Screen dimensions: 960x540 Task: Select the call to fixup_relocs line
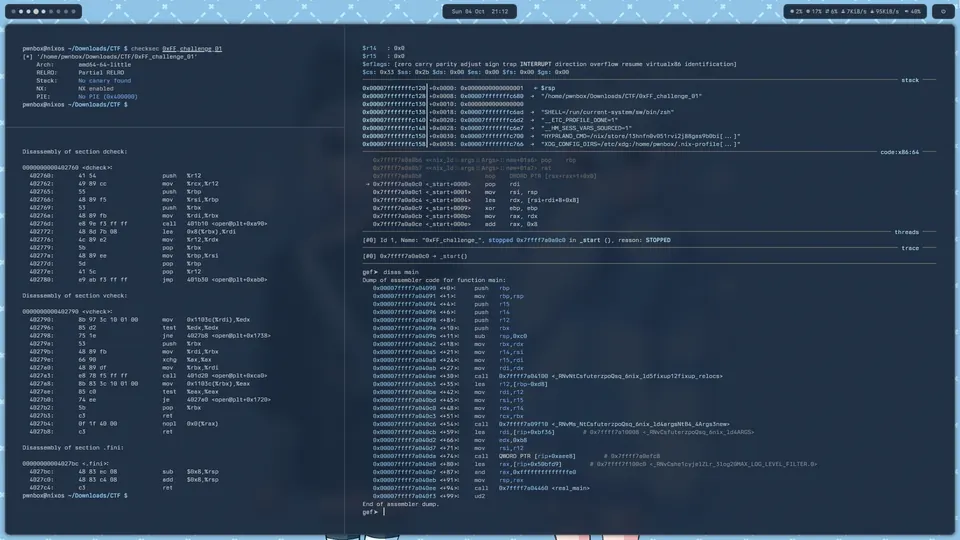547,376
